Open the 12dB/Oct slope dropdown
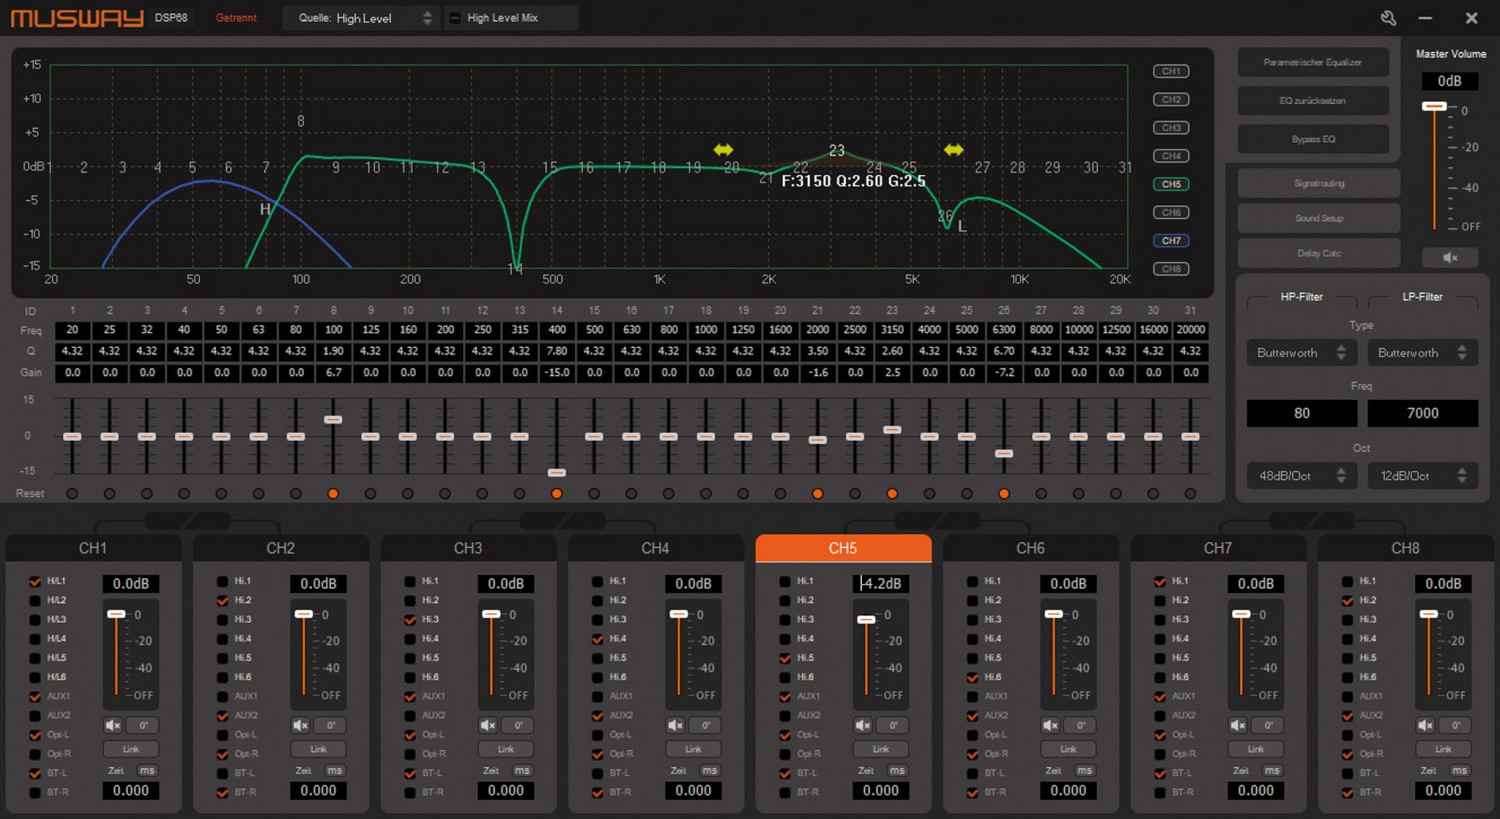Image resolution: width=1500 pixels, height=819 pixels. tap(1422, 476)
